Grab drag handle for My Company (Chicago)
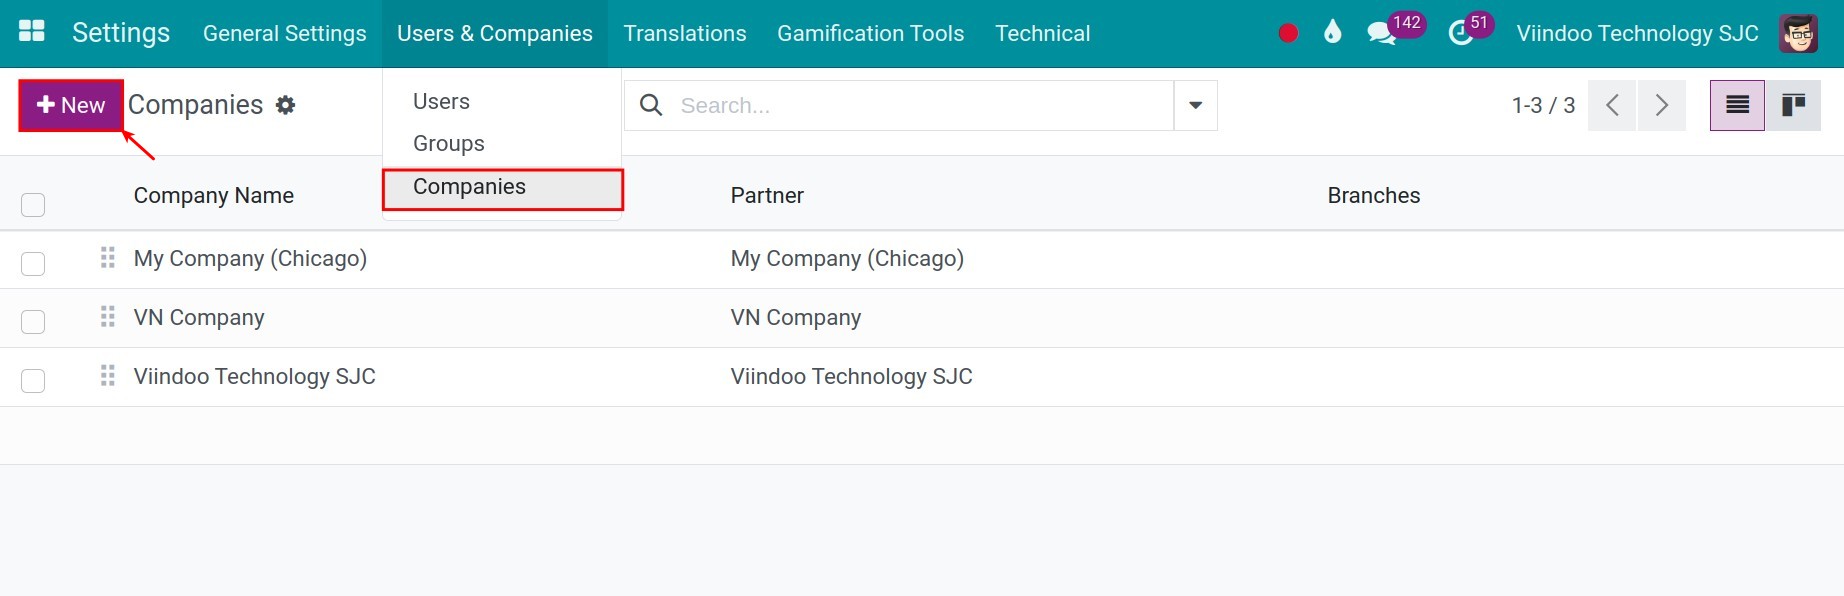The image size is (1844, 596). tap(108, 258)
